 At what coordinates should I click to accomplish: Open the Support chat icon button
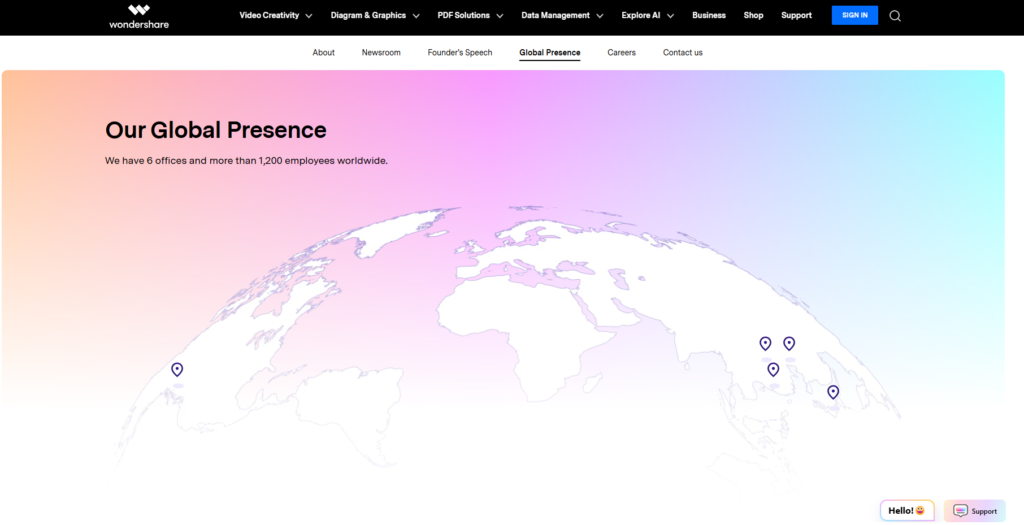(x=974, y=511)
